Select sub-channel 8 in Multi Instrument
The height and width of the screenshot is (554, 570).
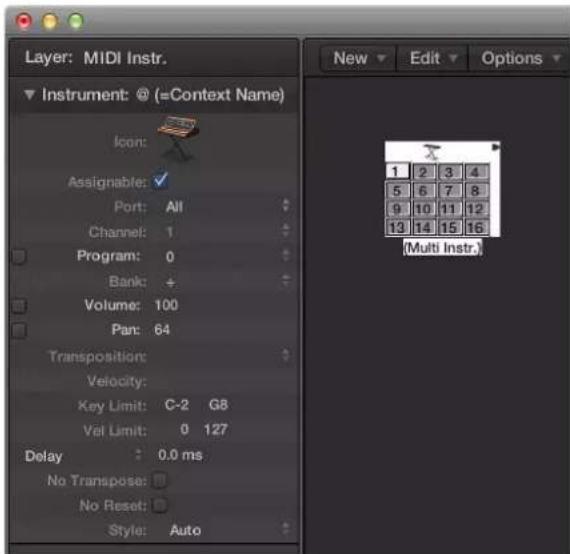(476, 190)
